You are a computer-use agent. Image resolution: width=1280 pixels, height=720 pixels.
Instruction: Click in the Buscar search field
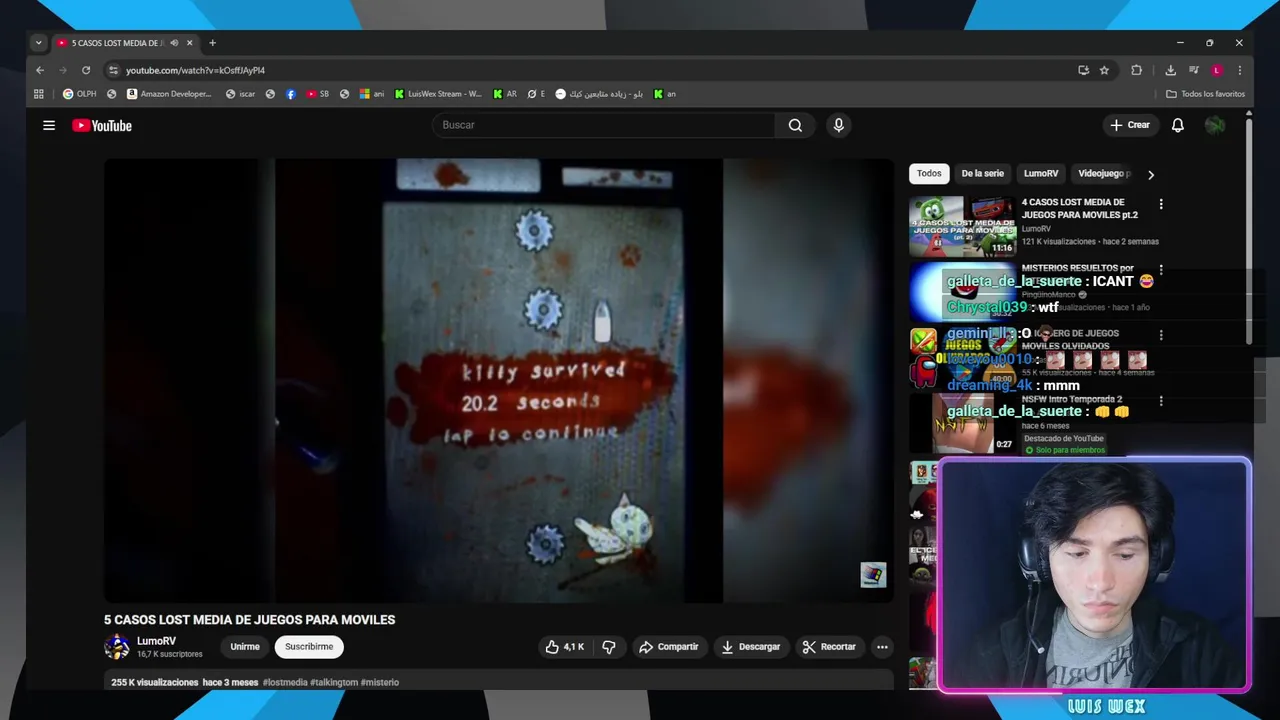[604, 125]
